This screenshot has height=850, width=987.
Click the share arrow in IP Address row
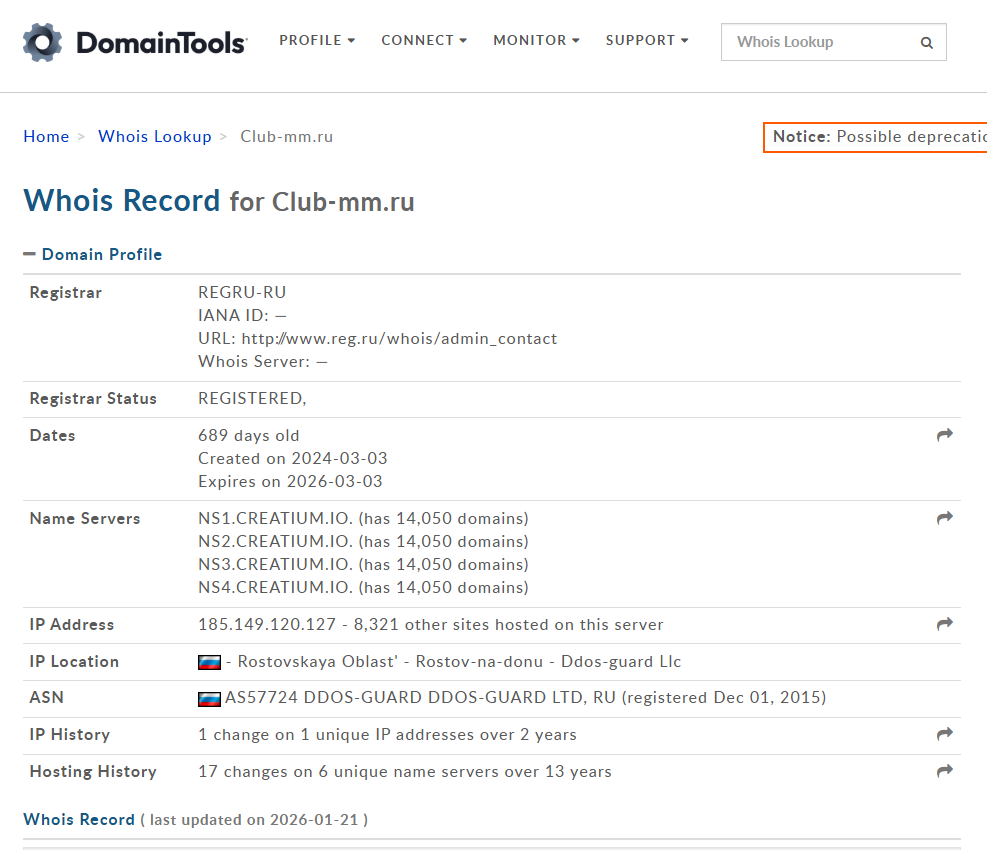point(944,624)
